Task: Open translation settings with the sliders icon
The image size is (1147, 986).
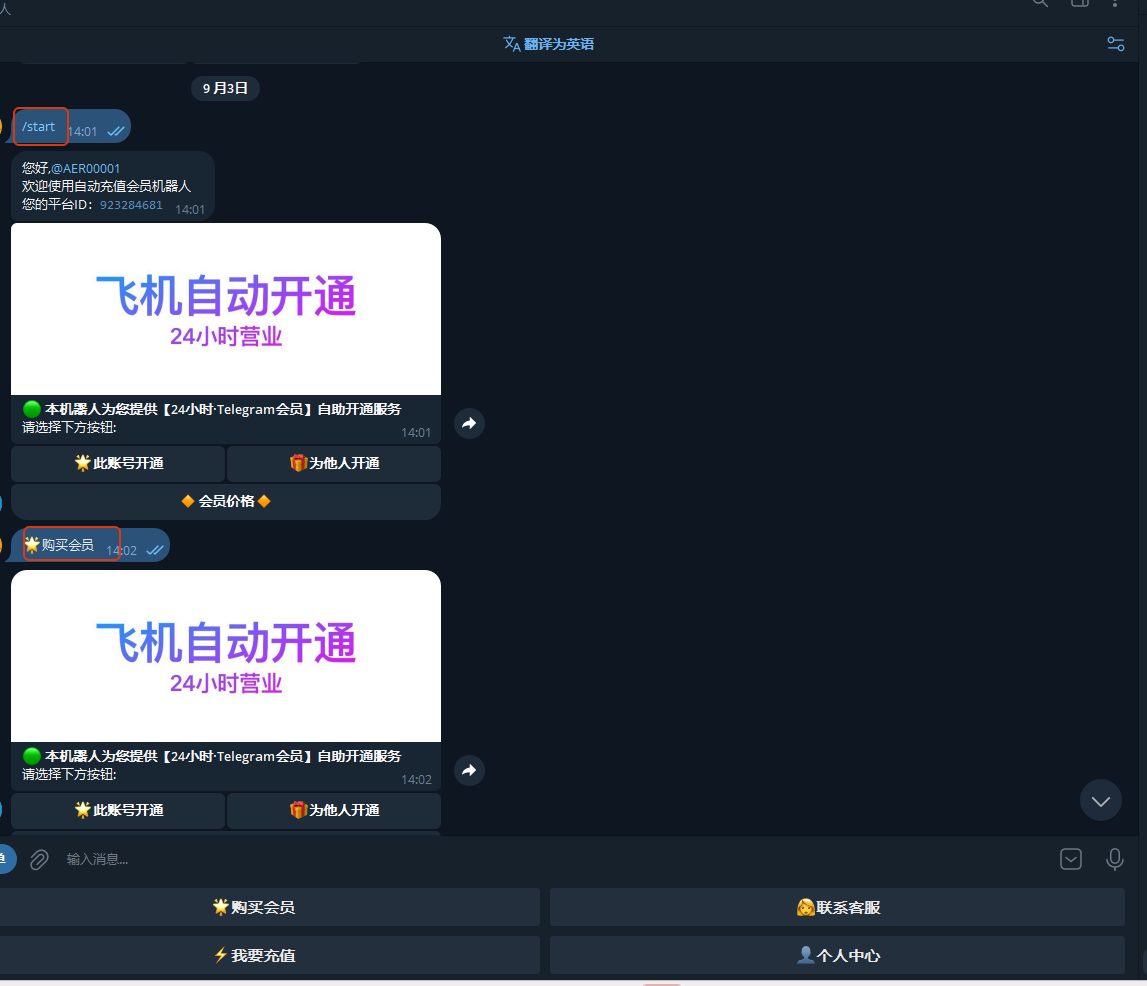Action: (x=1116, y=43)
